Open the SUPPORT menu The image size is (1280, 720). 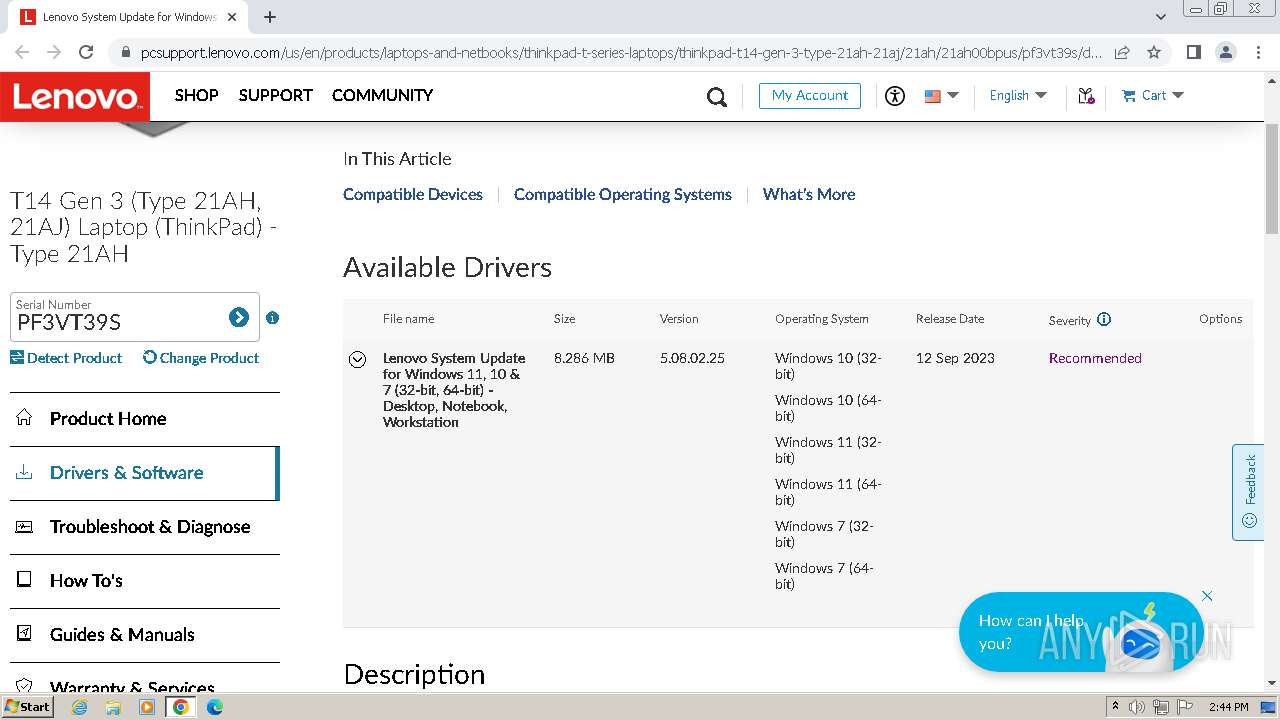pyautogui.click(x=275, y=96)
